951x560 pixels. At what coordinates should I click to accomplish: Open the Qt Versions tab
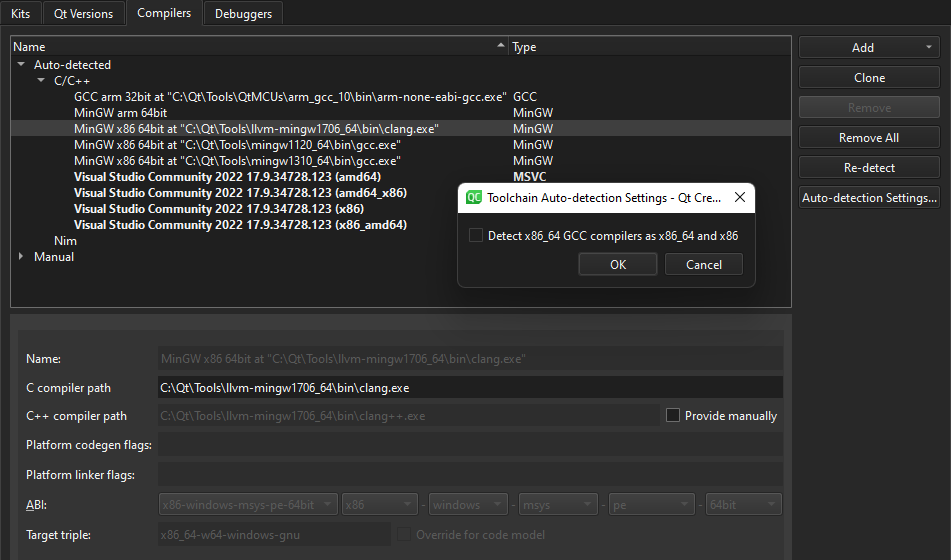pyautogui.click(x=84, y=13)
